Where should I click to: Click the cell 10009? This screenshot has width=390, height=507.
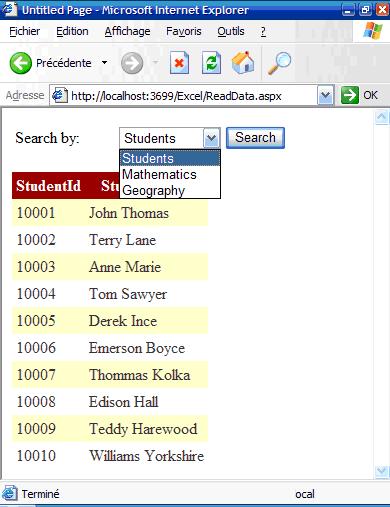pos(36,429)
